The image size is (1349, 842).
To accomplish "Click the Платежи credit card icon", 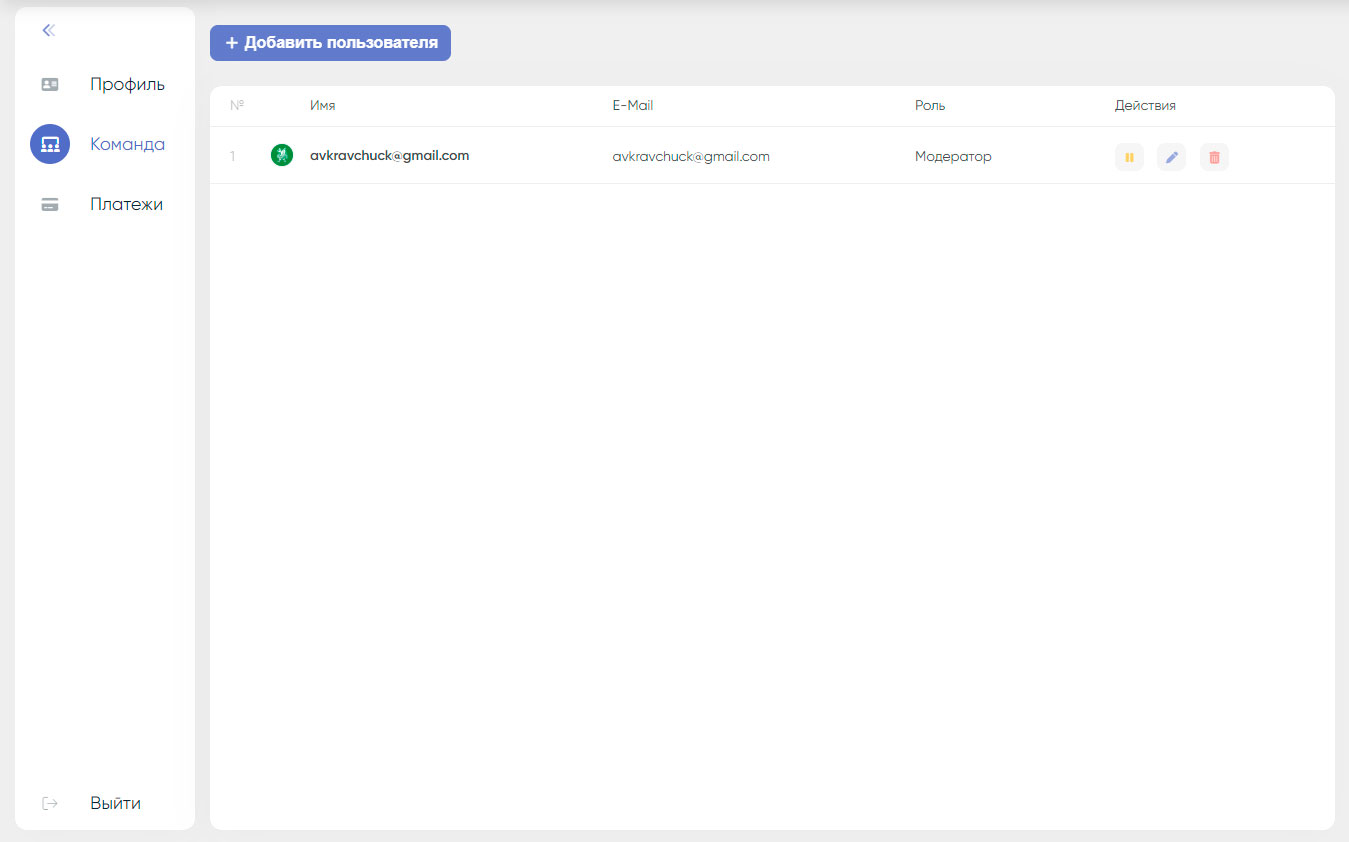I will click(x=50, y=204).
